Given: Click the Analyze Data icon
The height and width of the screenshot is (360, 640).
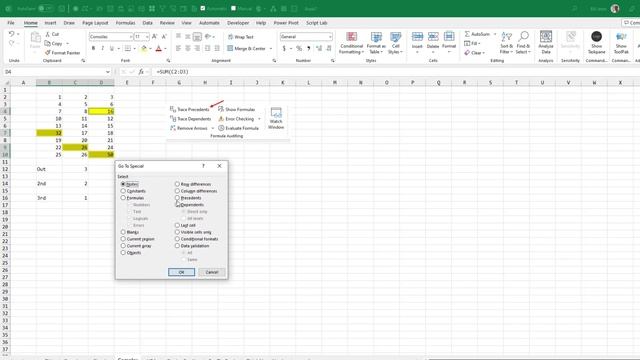Looking at the screenshot, I should pos(546,37).
